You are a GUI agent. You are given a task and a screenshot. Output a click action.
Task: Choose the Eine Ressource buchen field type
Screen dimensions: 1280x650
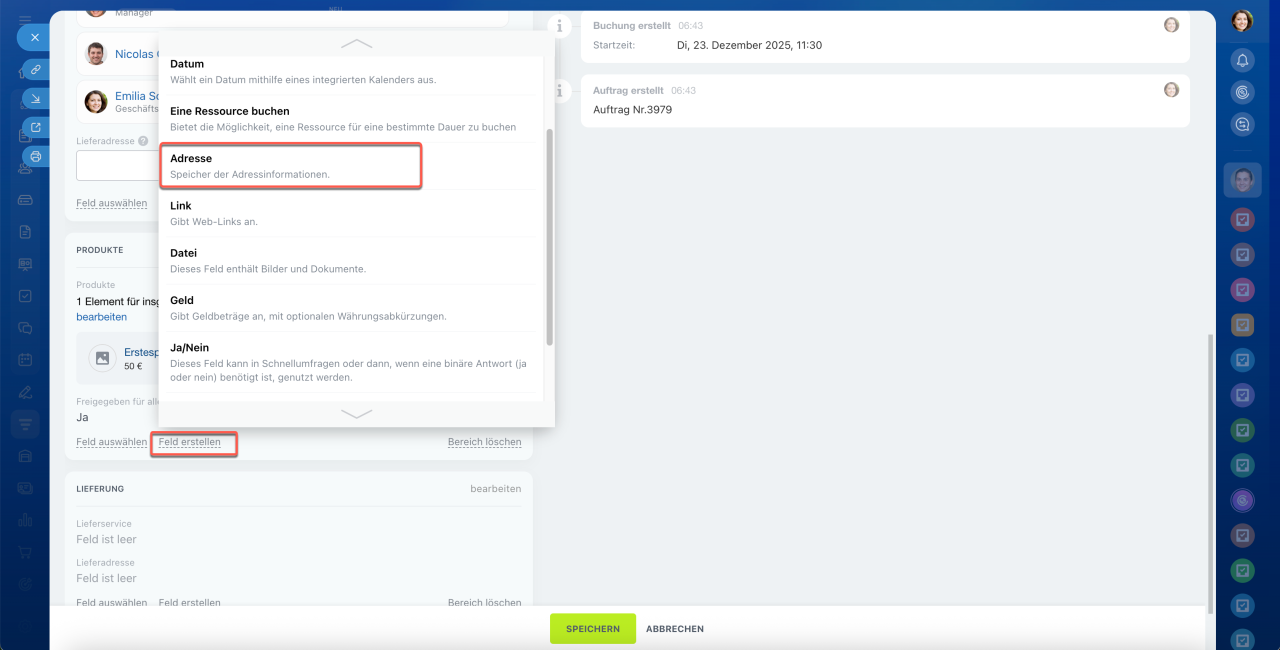(351, 118)
